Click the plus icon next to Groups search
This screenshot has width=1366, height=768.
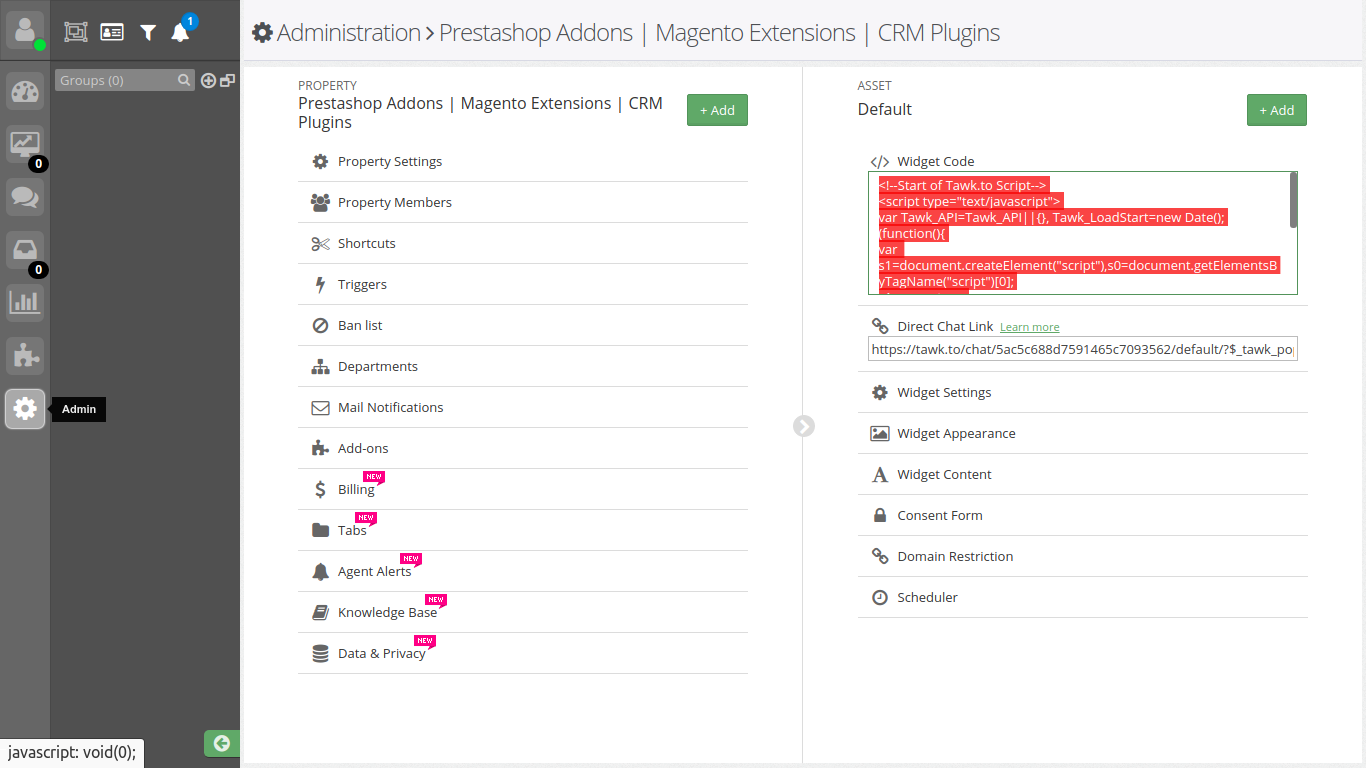point(208,81)
